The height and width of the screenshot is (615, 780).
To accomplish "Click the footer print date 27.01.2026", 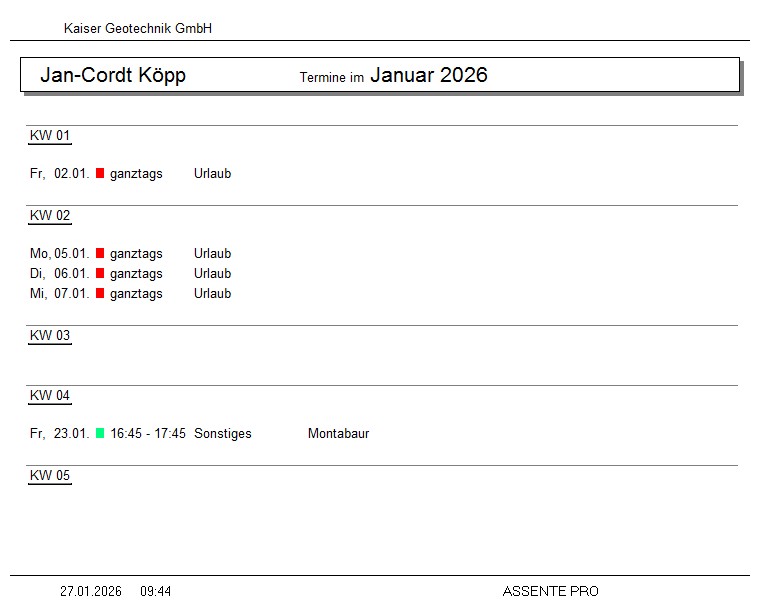I will tap(91, 592).
